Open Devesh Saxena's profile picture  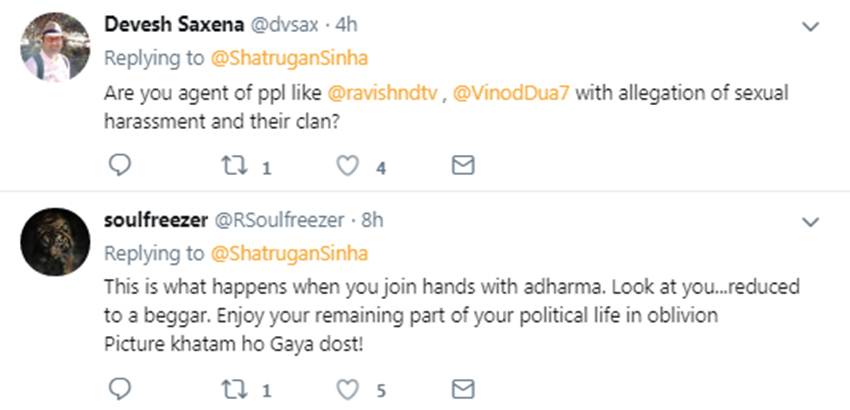55,48
